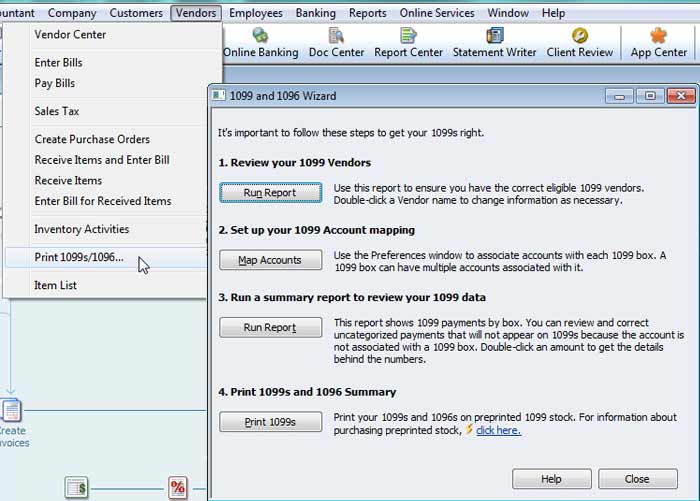Click the '1. Review your 1099 Vendors' heading

pyautogui.click(x=295, y=163)
